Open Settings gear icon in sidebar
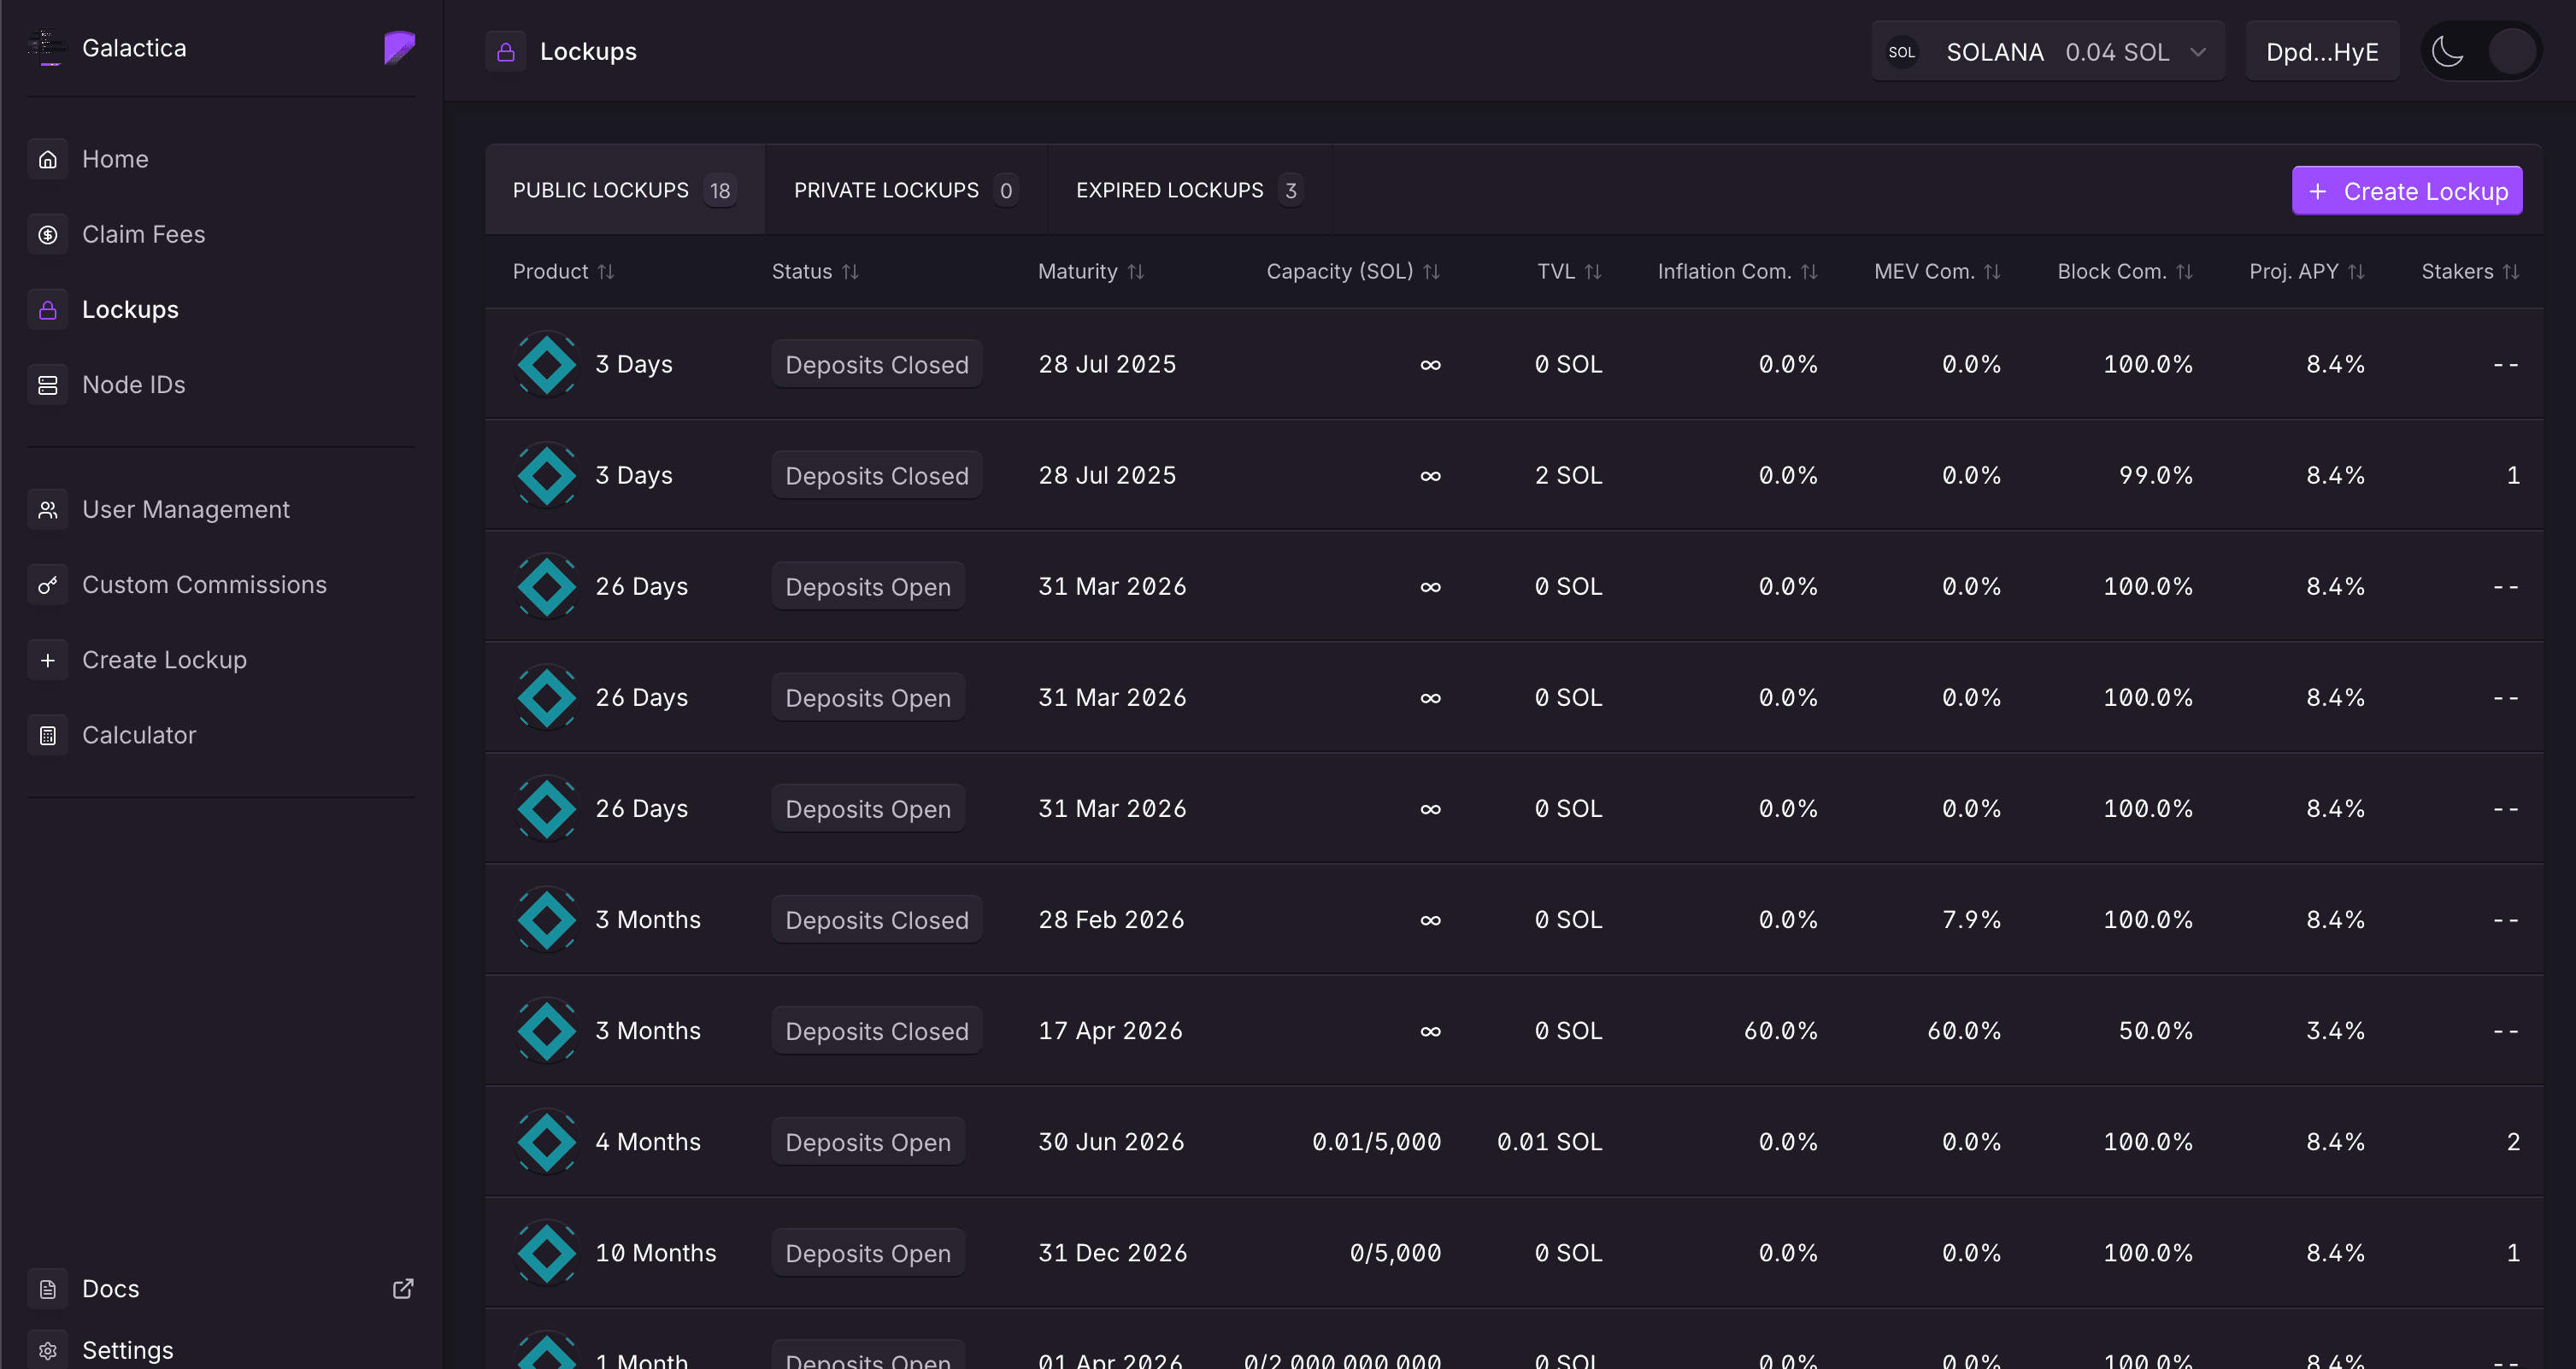2576x1369 pixels. click(x=47, y=1350)
